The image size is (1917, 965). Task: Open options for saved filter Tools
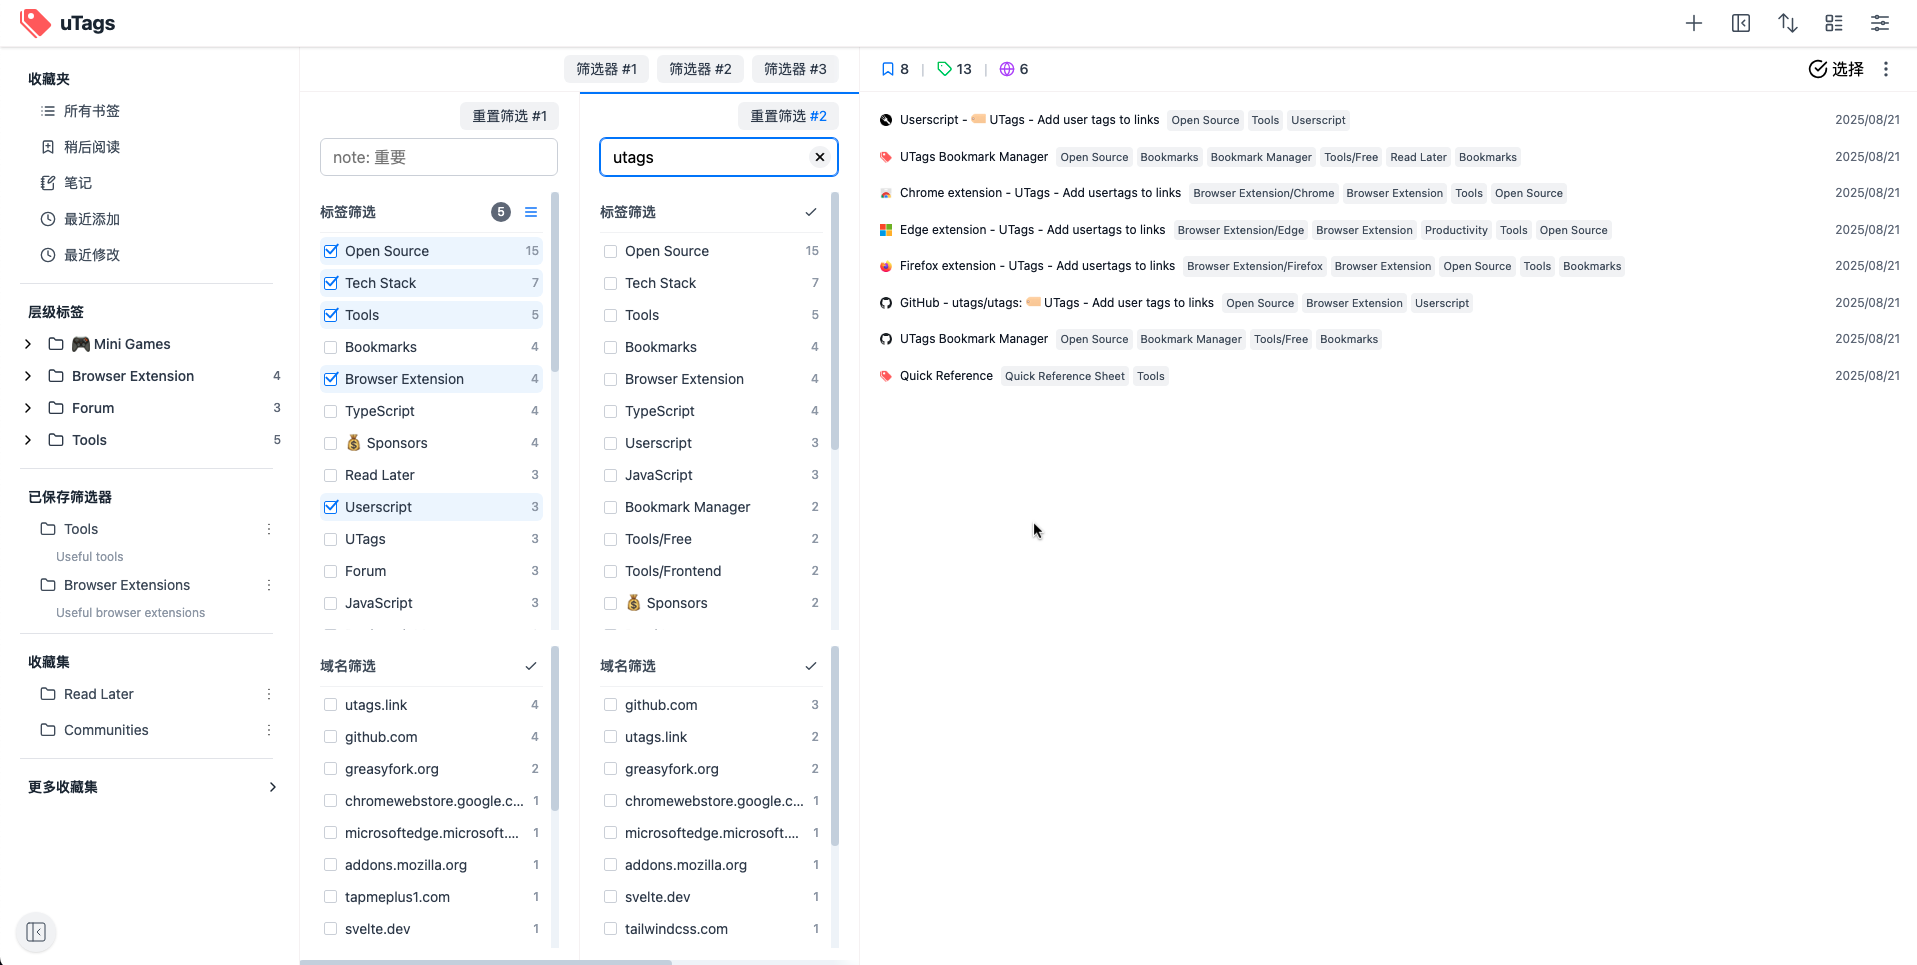coord(268,529)
